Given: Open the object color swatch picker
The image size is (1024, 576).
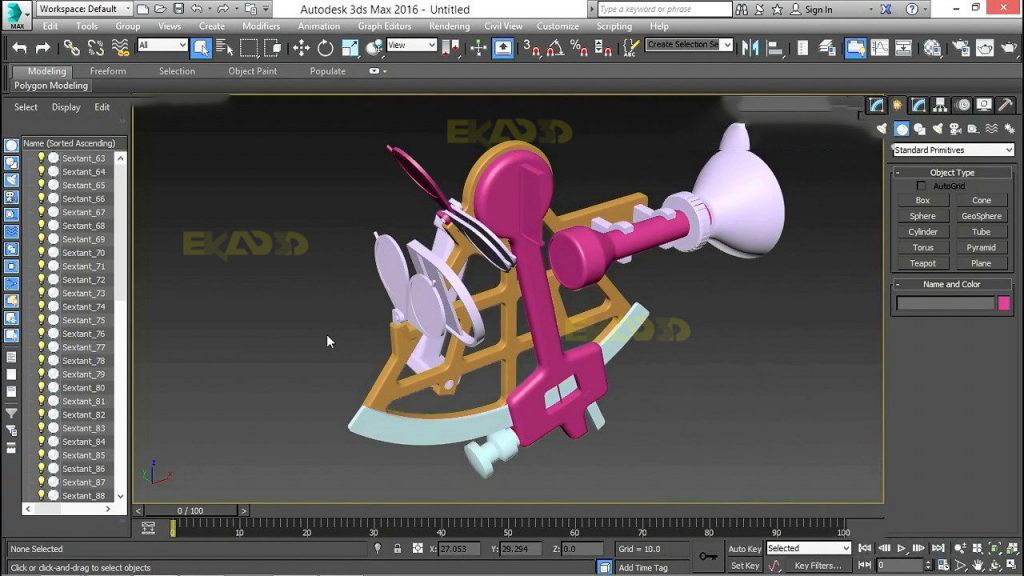Looking at the screenshot, I should coord(1003,302).
